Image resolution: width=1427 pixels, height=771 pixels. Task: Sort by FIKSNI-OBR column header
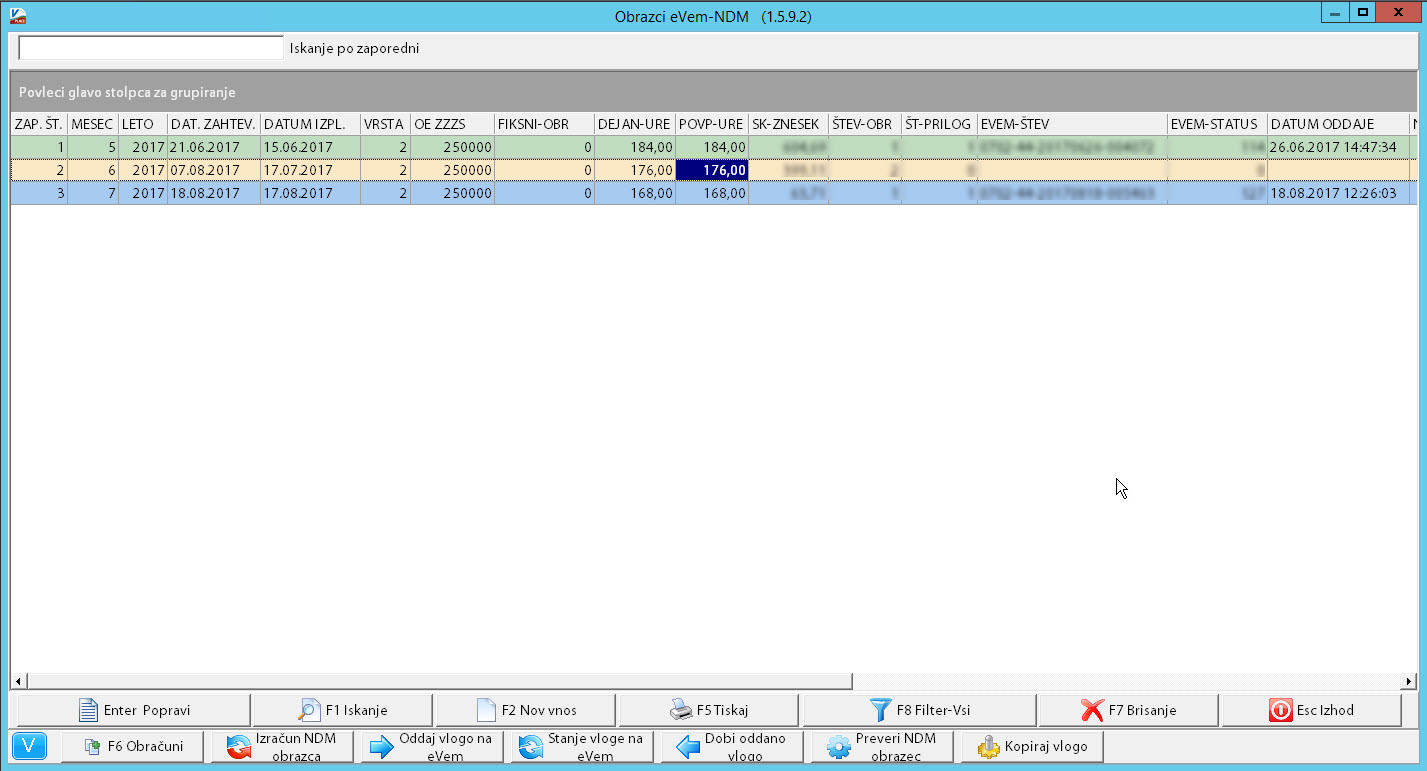click(544, 124)
